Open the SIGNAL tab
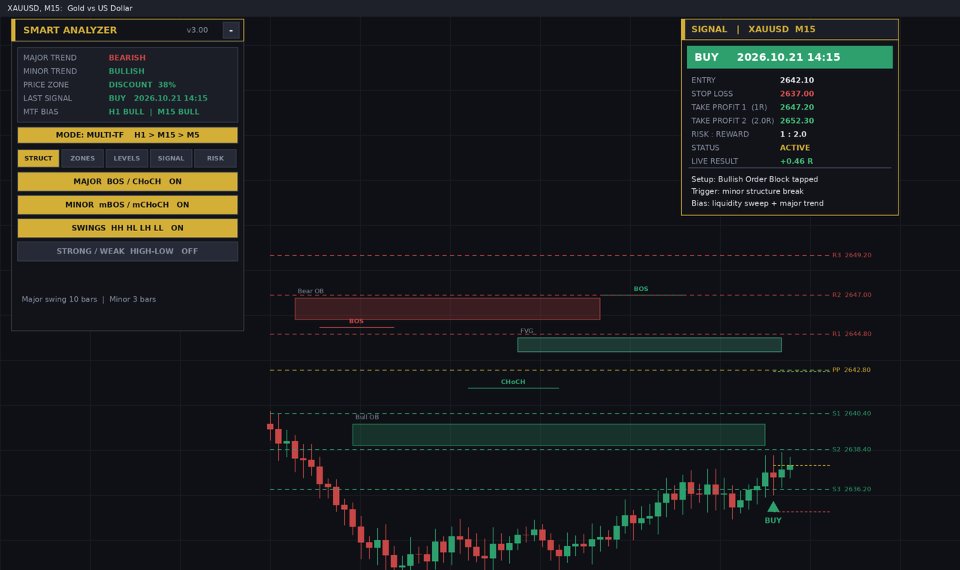Viewport: 960px width, 570px height. [x=171, y=159]
